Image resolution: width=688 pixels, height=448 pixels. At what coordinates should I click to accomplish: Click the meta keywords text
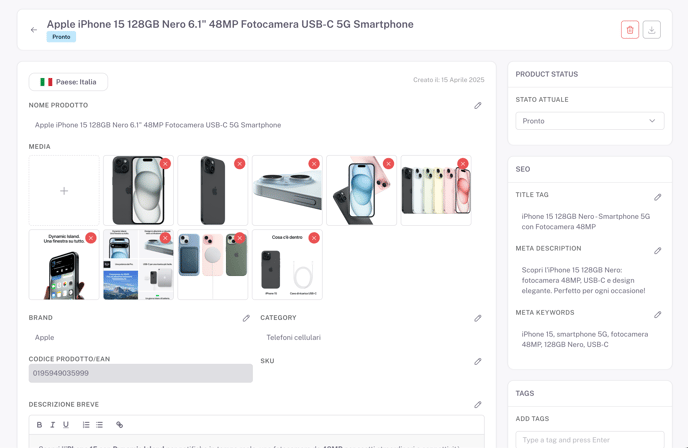click(585, 339)
